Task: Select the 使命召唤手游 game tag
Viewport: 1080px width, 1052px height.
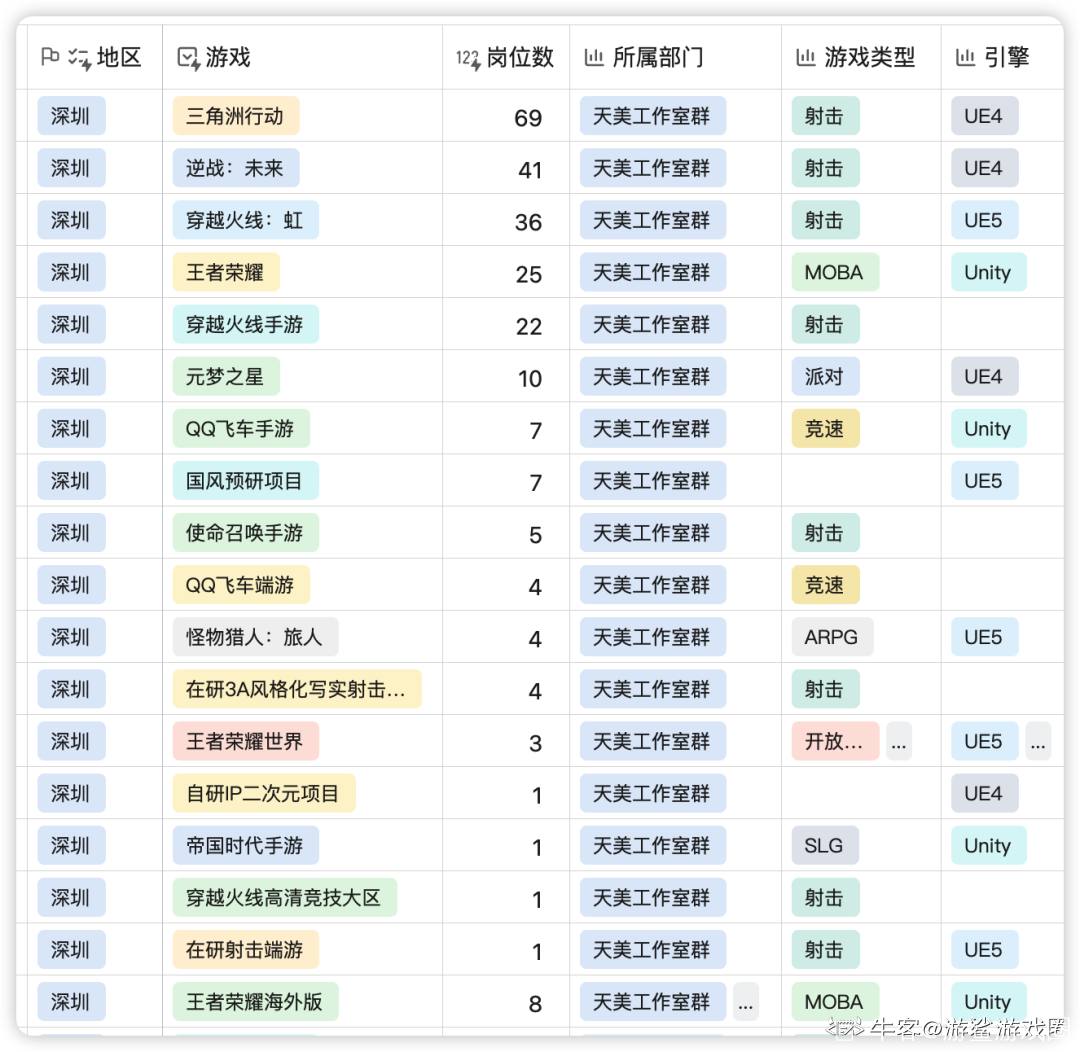Action: pyautogui.click(x=245, y=533)
